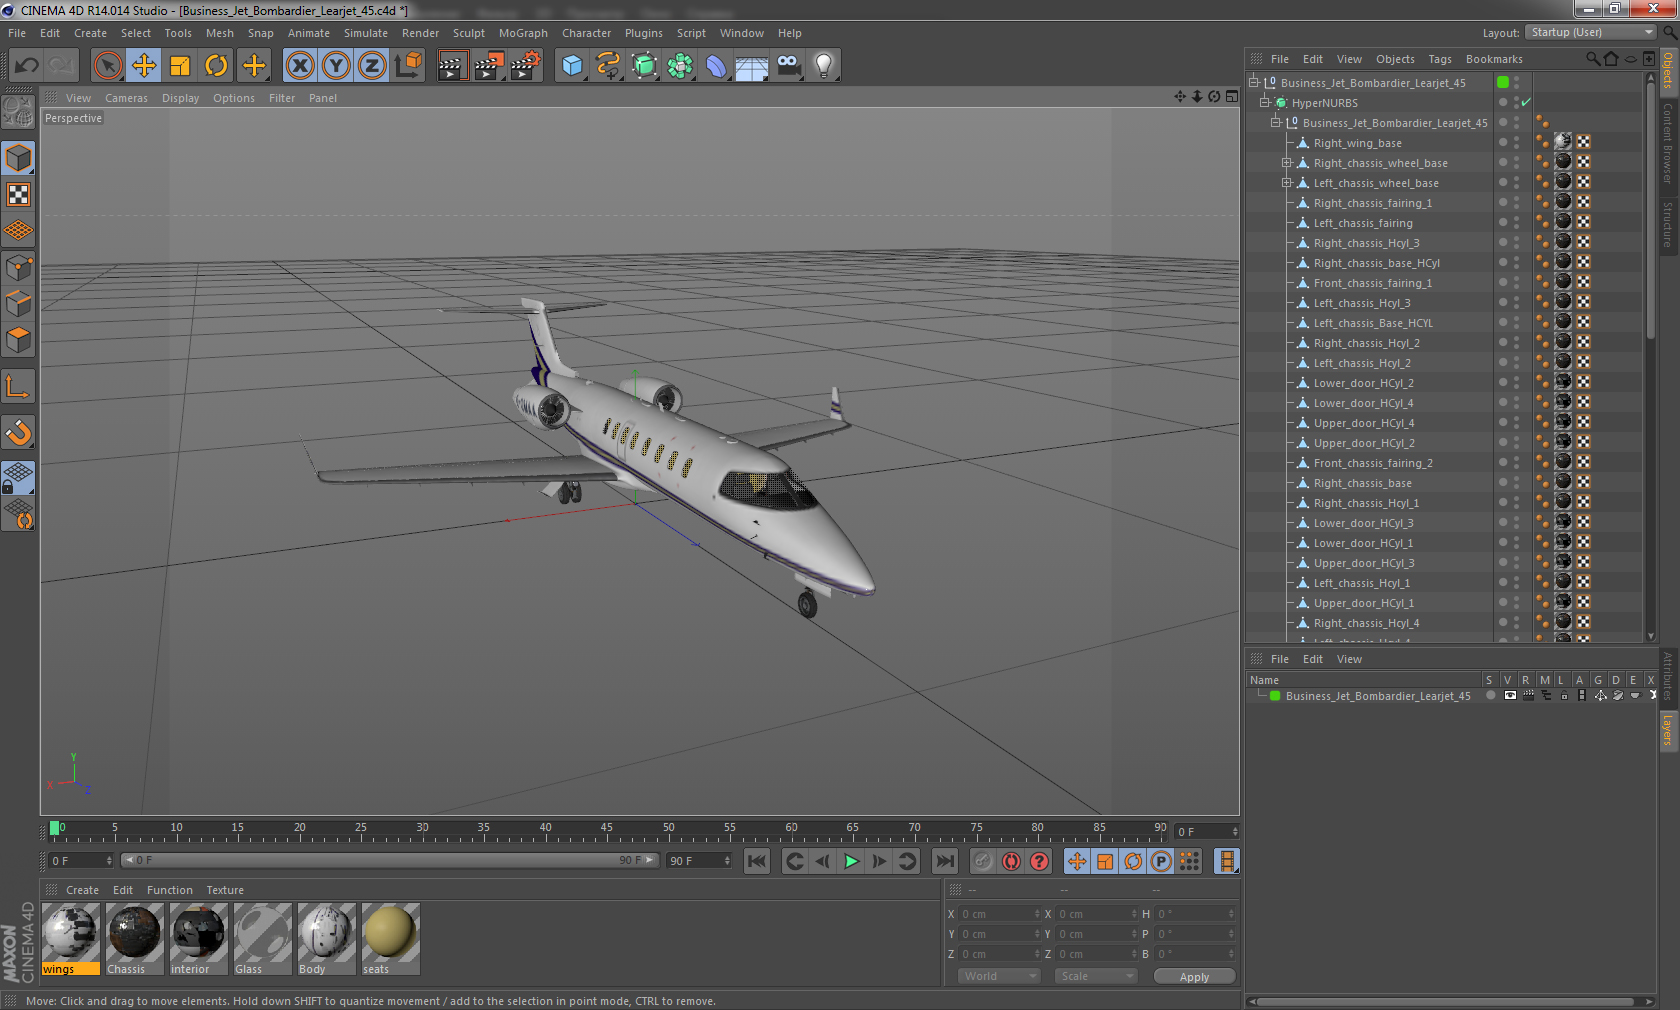Expand Left_chassis_wheel_base node
This screenshot has height=1010, width=1680.
(1287, 182)
